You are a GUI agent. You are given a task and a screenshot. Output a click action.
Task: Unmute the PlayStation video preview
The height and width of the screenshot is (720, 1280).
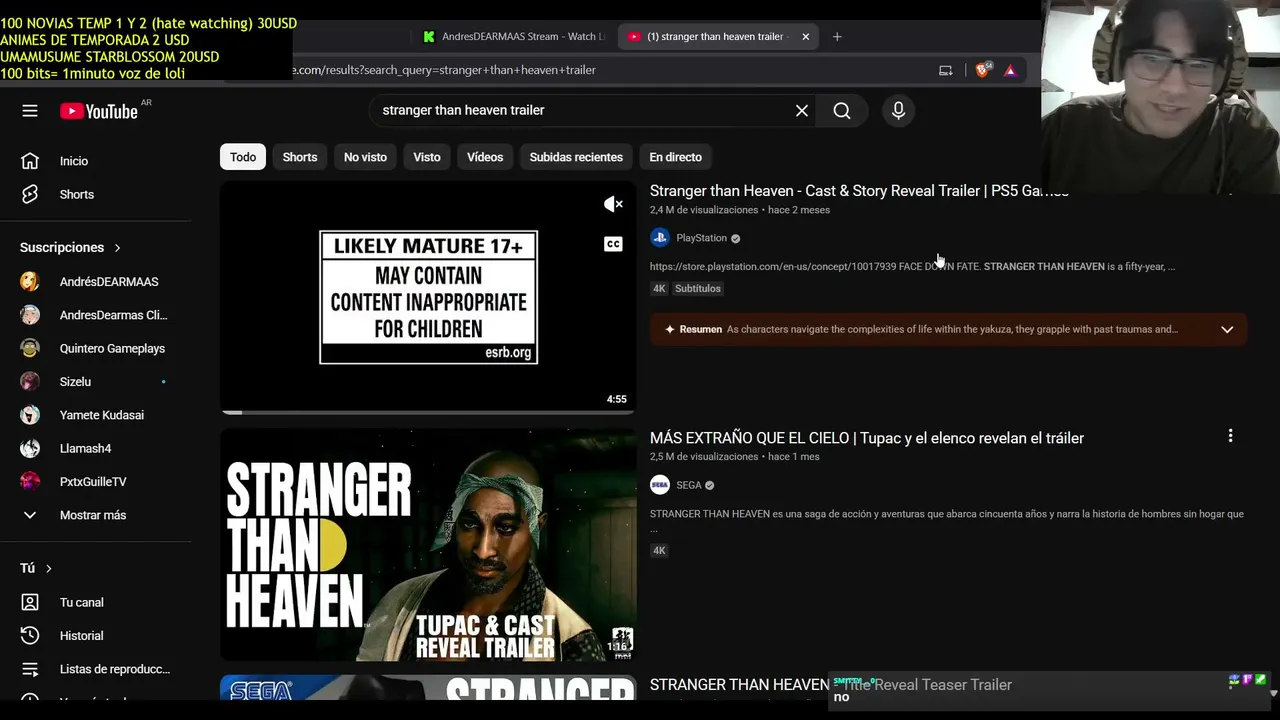tap(613, 204)
